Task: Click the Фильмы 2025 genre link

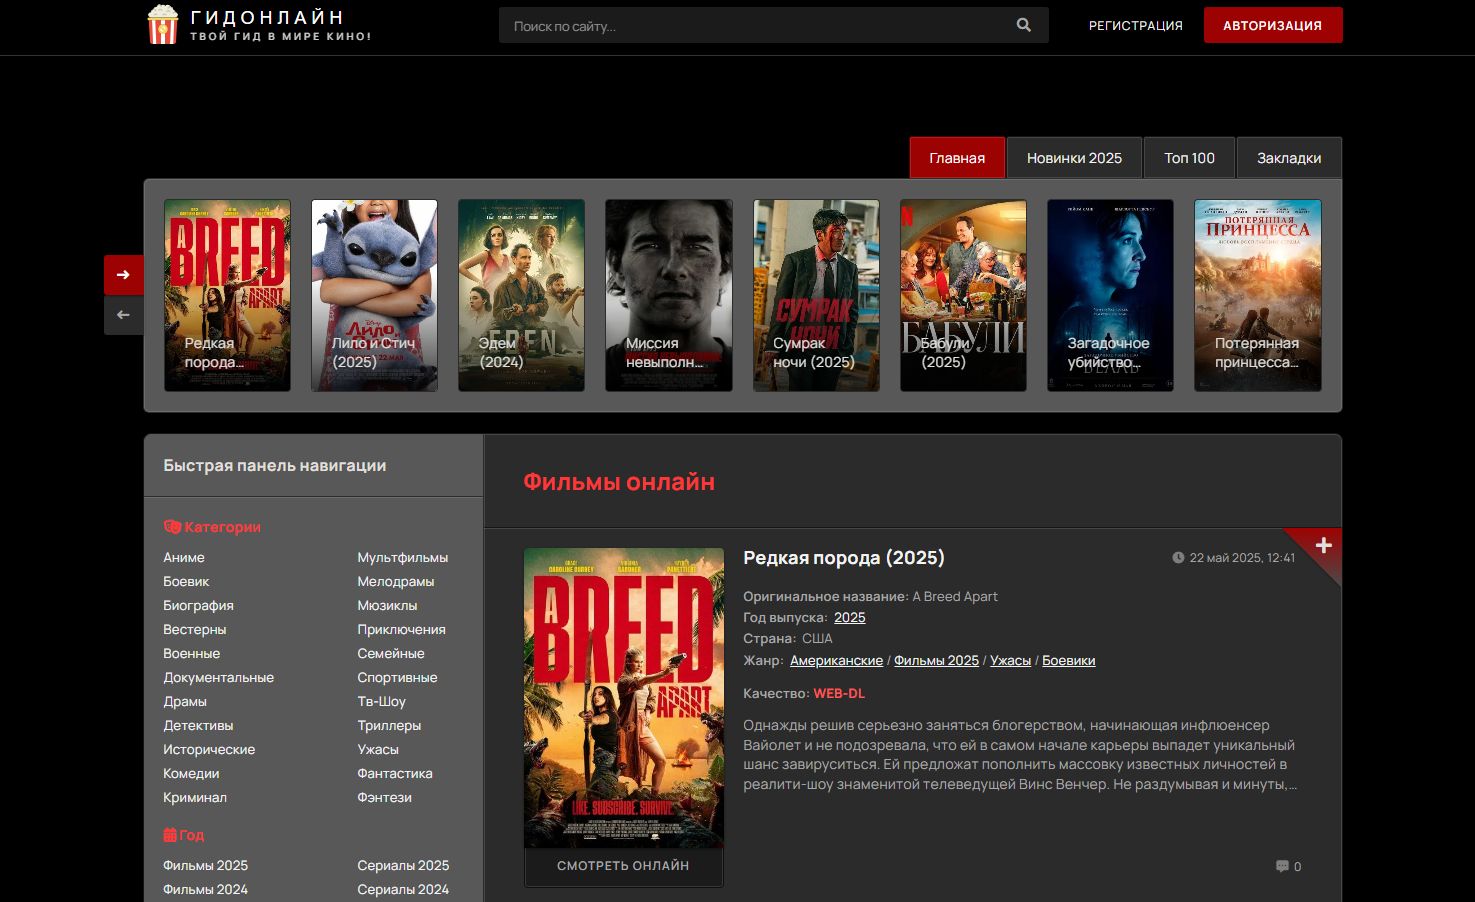Action: (x=936, y=661)
